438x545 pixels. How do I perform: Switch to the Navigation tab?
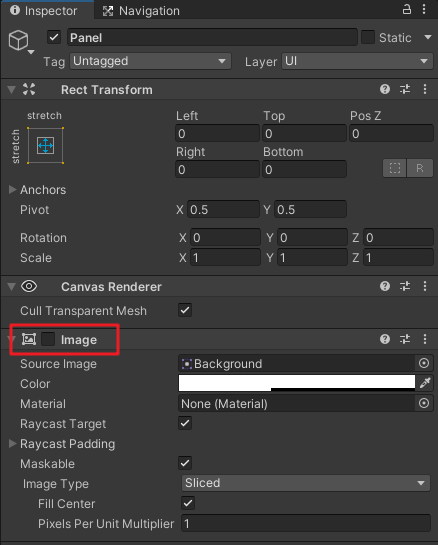click(141, 11)
